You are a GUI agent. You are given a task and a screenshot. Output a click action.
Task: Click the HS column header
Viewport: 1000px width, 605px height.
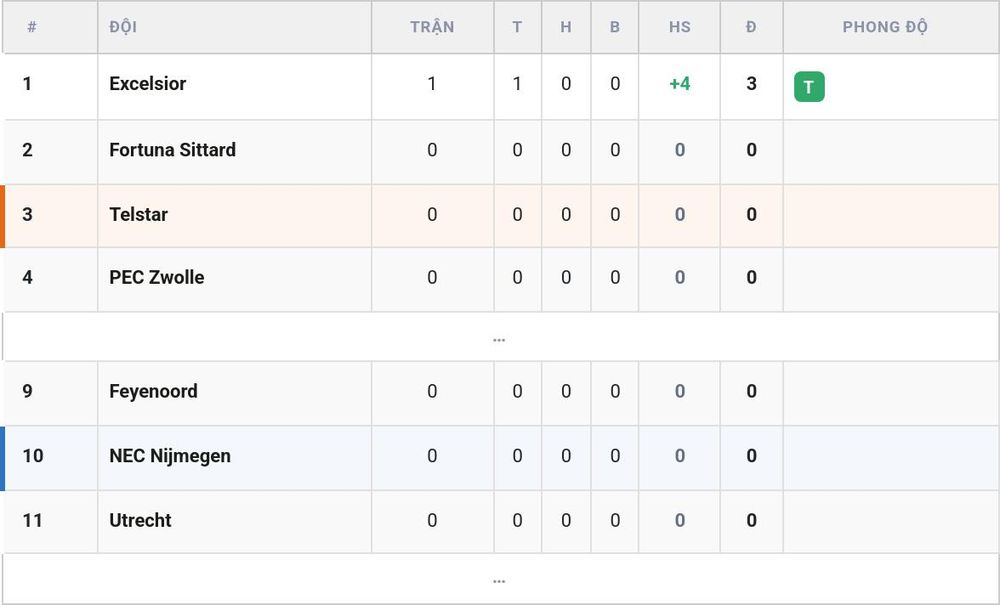[x=680, y=27]
